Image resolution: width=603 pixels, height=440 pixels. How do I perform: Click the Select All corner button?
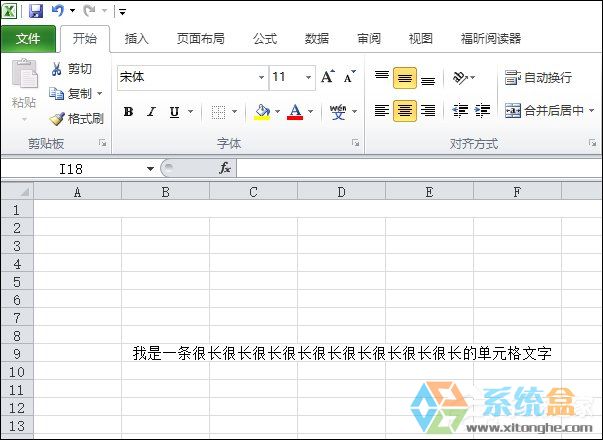(x=17, y=191)
